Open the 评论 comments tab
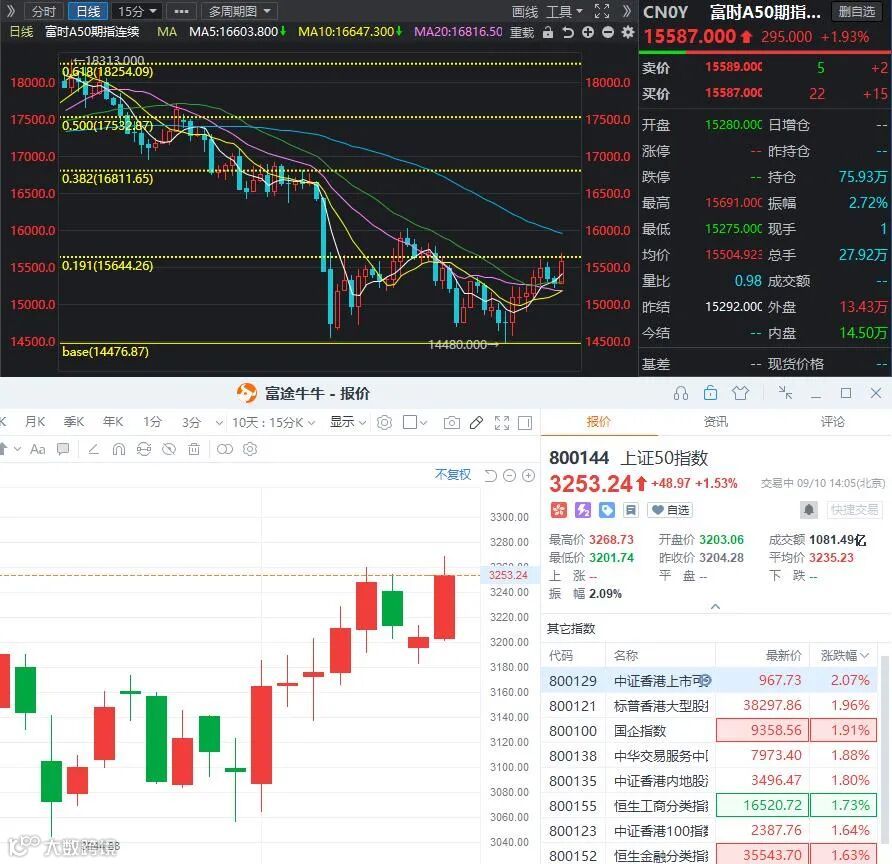This screenshot has width=892, height=864. pyautogui.click(x=832, y=421)
